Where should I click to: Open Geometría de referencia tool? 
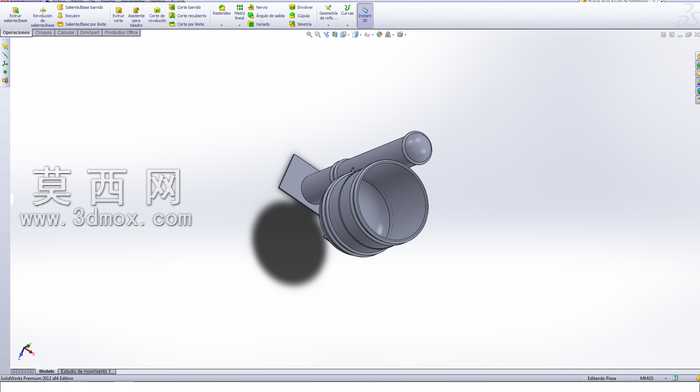tap(328, 13)
